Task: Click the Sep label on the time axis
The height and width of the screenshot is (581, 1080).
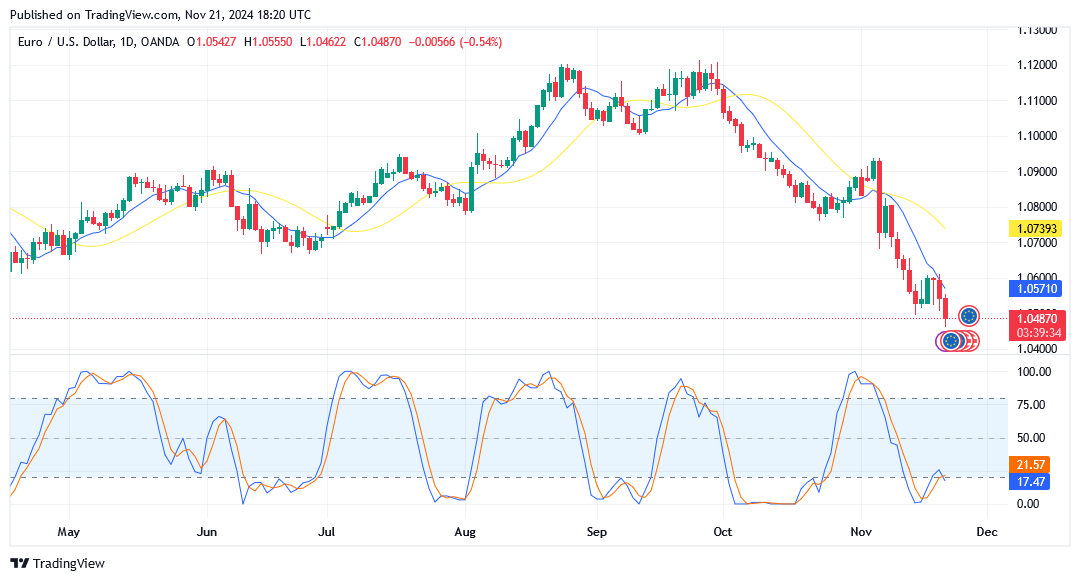Action: (596, 532)
